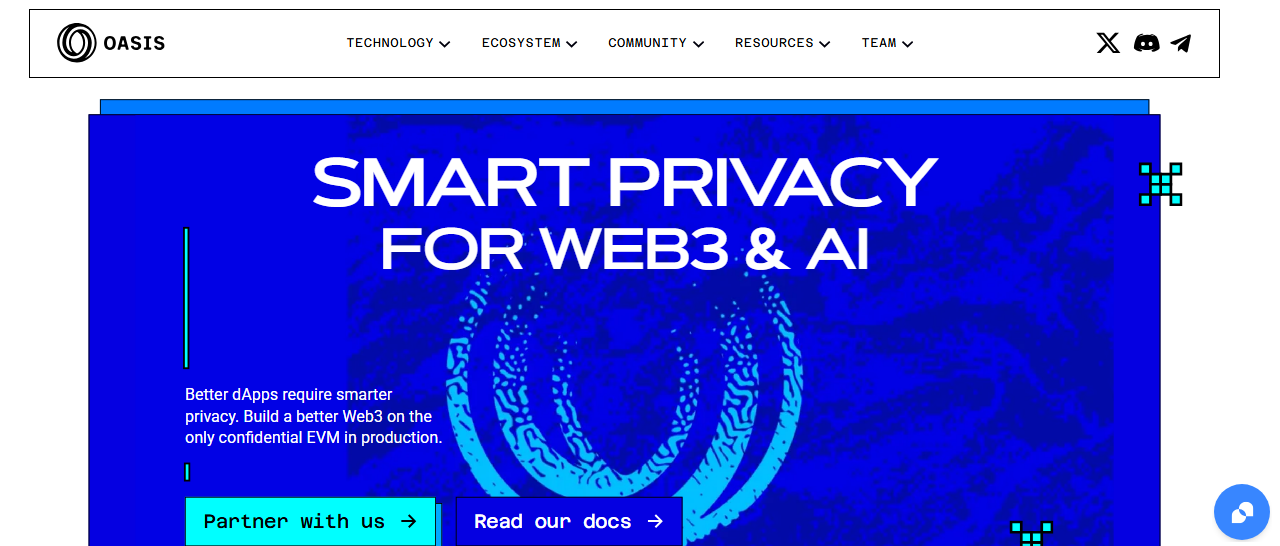
Task: Click the Oasis logo icon
Action: (x=77, y=43)
